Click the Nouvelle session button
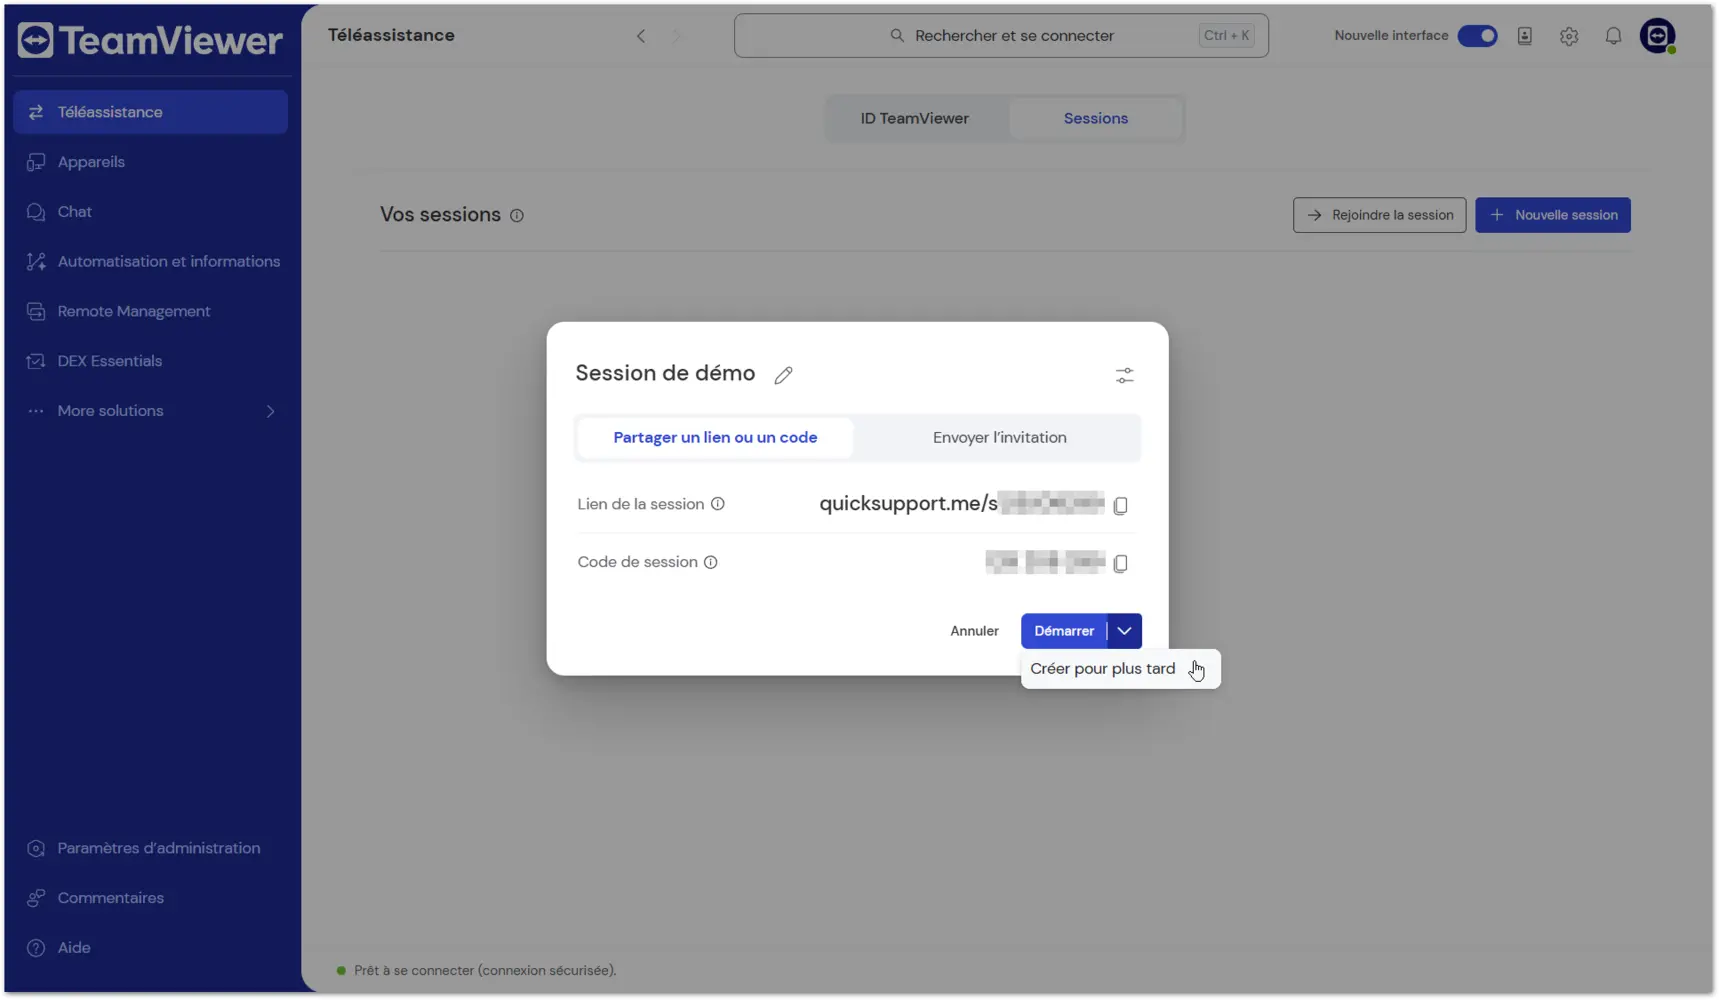 tap(1552, 215)
